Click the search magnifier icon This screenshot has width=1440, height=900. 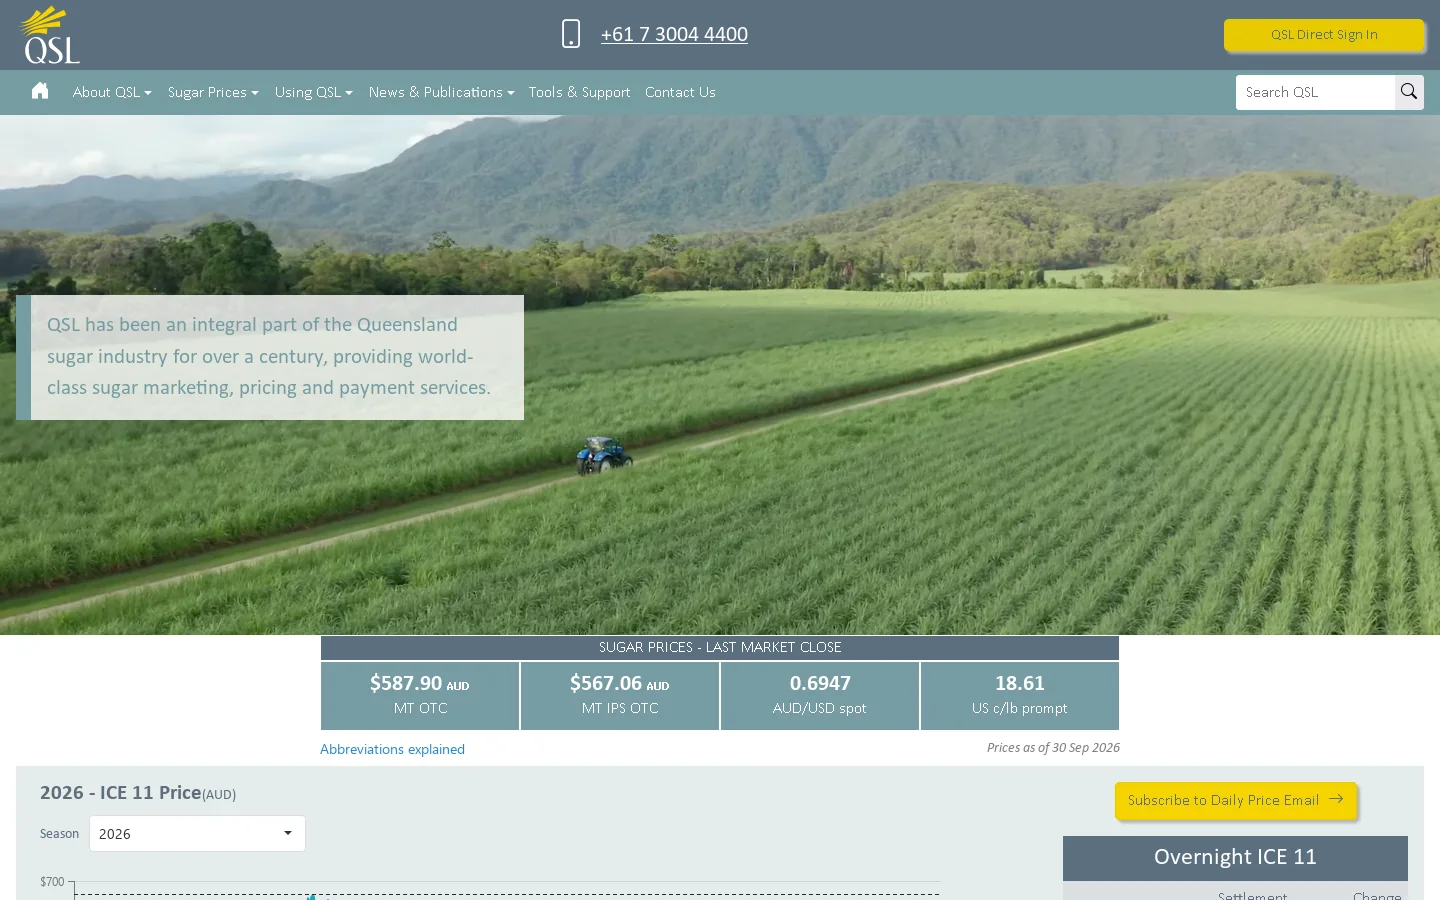[x=1409, y=92]
